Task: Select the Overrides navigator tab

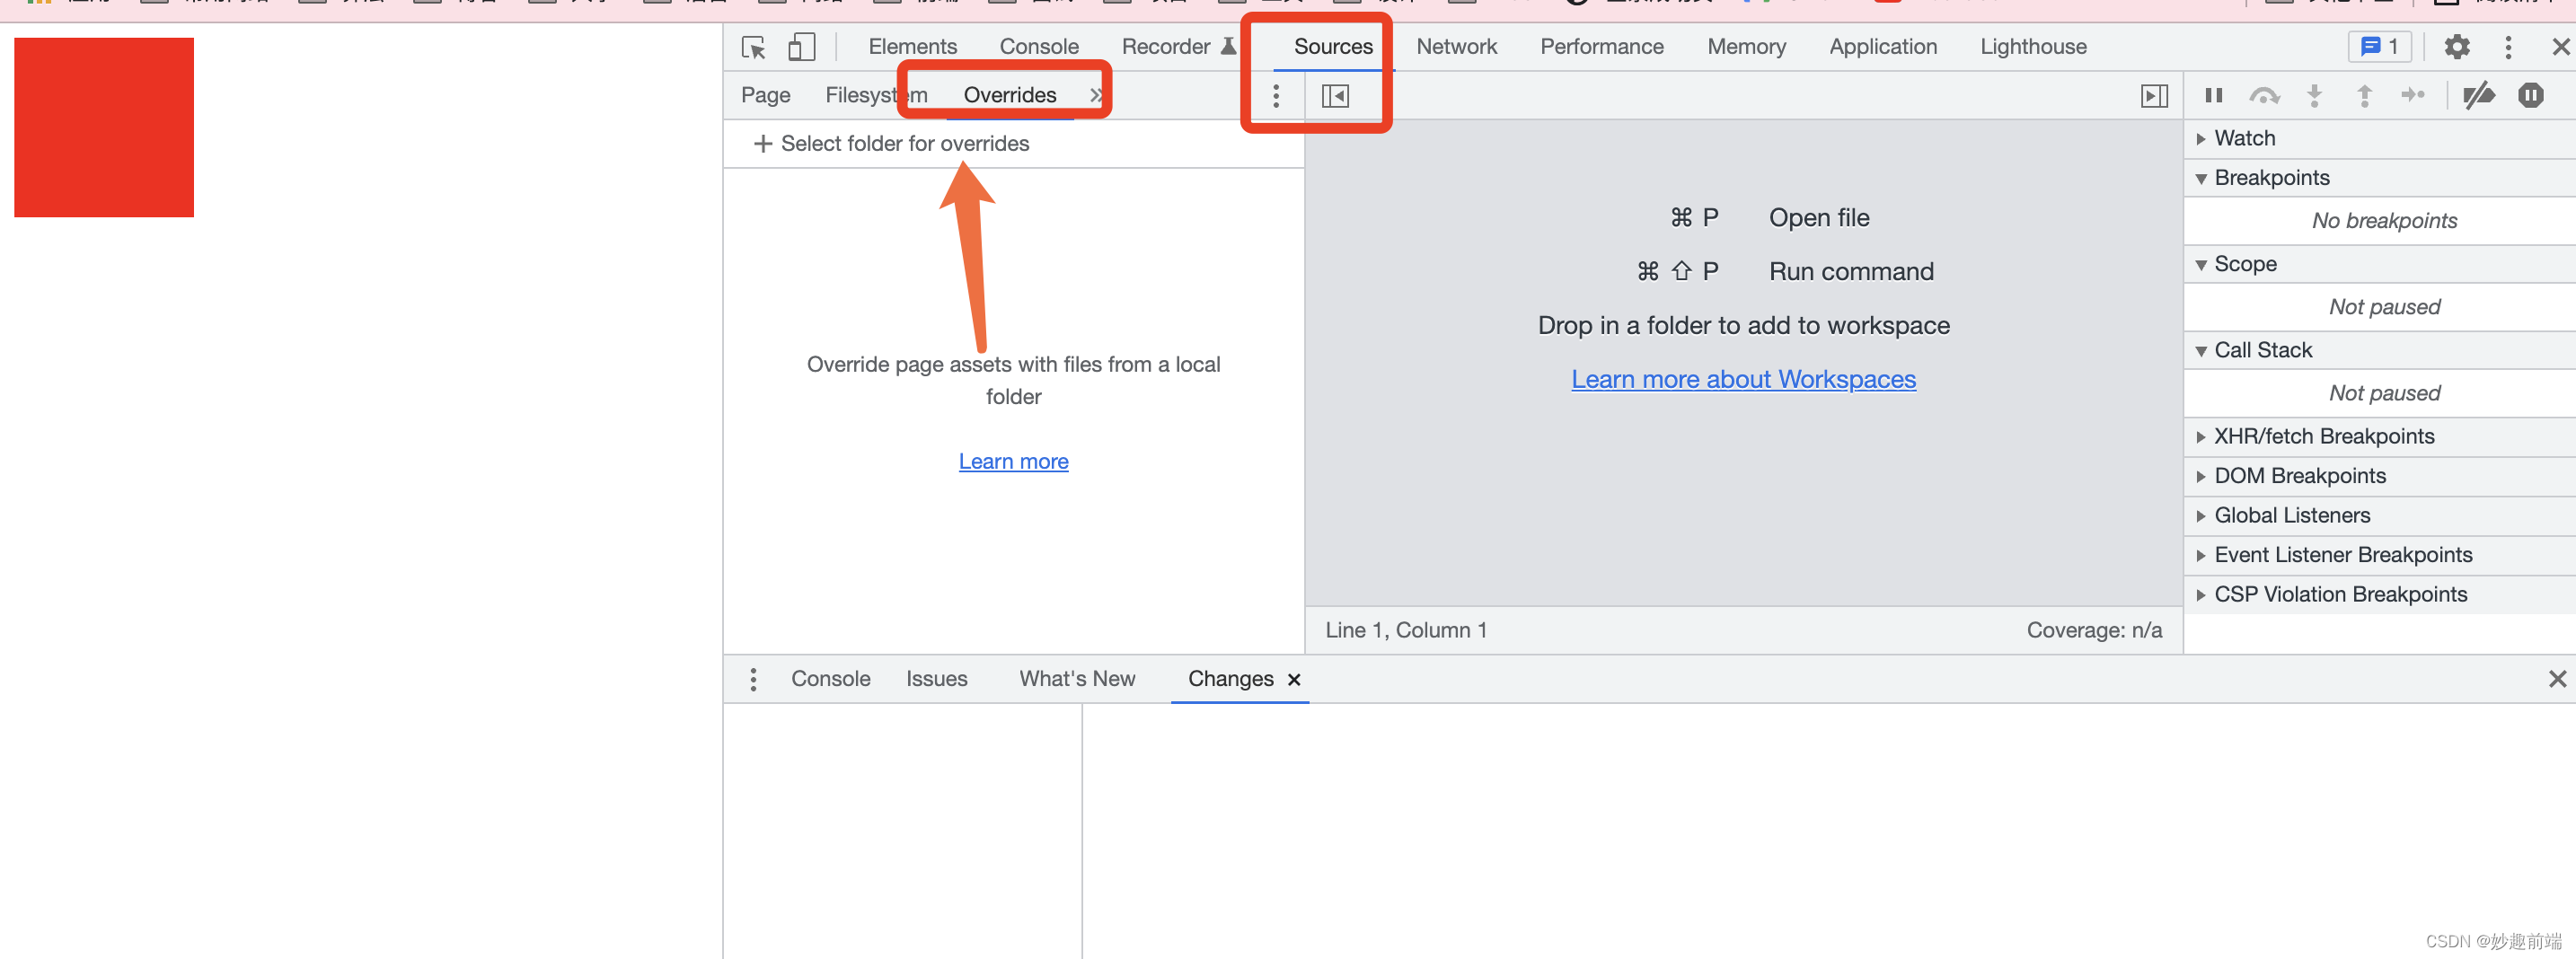Action: pyautogui.click(x=1009, y=96)
